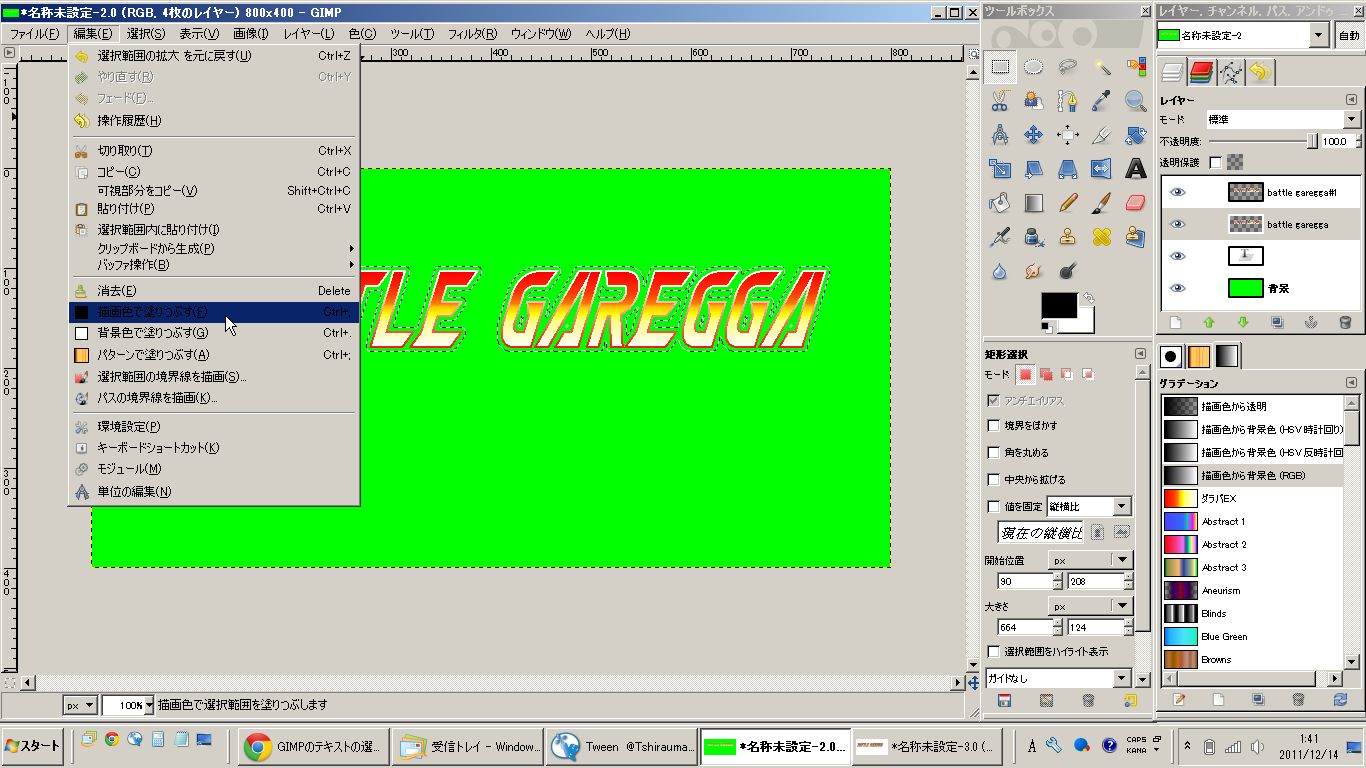Select the Fuzzy Select magic wand tool
1366x768 pixels.
(x=1102, y=68)
